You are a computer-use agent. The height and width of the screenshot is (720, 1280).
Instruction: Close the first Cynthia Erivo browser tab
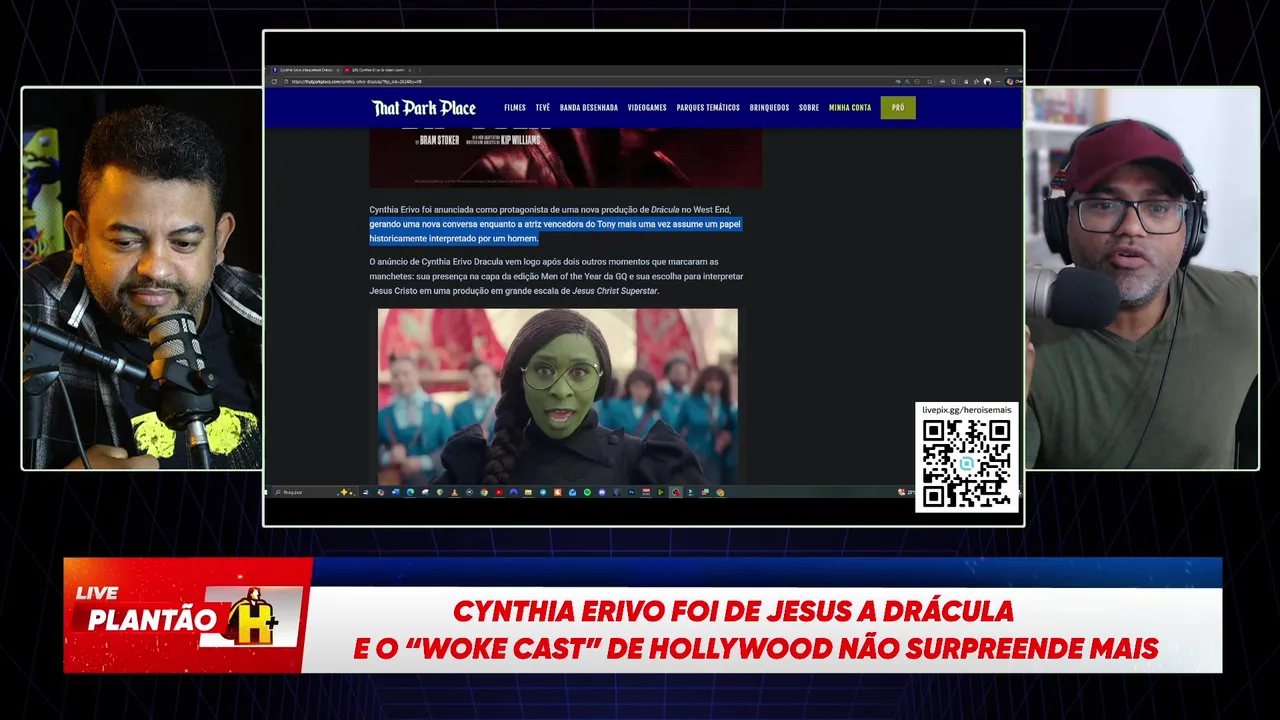tap(338, 70)
